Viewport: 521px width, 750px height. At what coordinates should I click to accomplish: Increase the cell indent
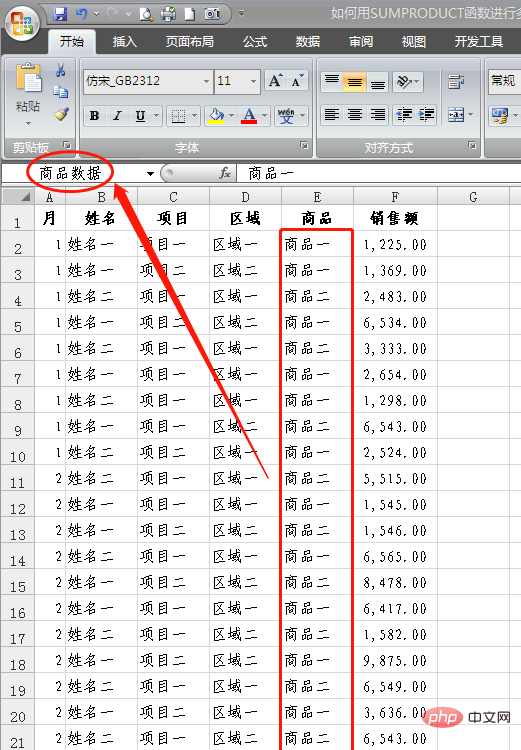(x=426, y=115)
